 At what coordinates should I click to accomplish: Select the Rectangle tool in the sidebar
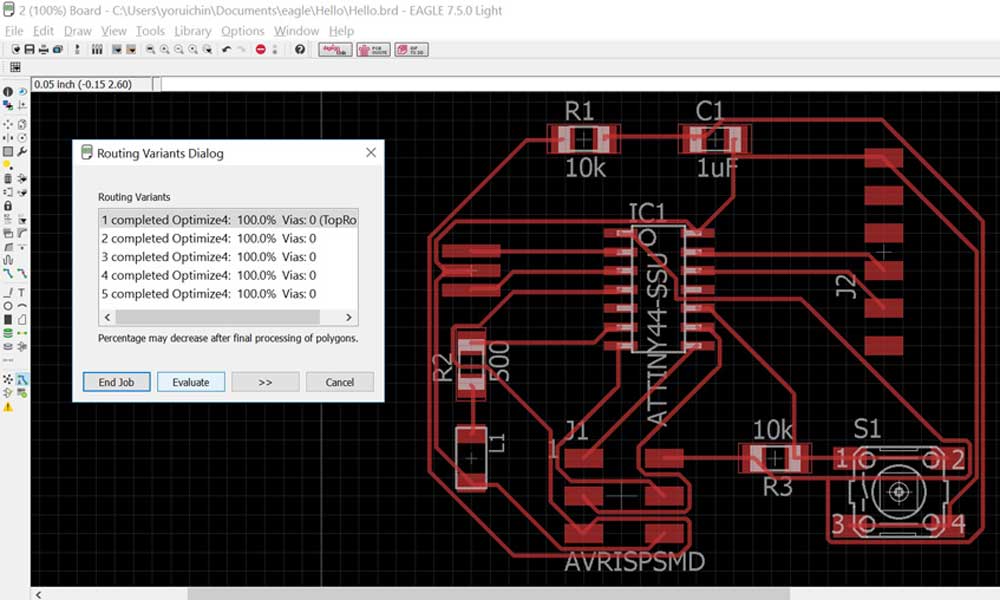8,319
